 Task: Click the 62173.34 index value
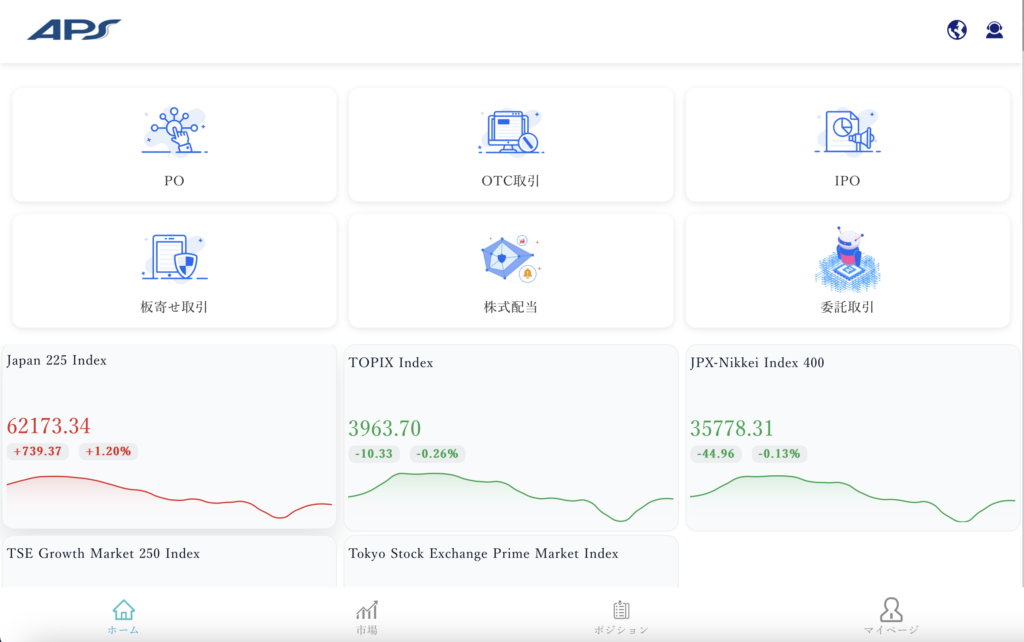tap(49, 426)
